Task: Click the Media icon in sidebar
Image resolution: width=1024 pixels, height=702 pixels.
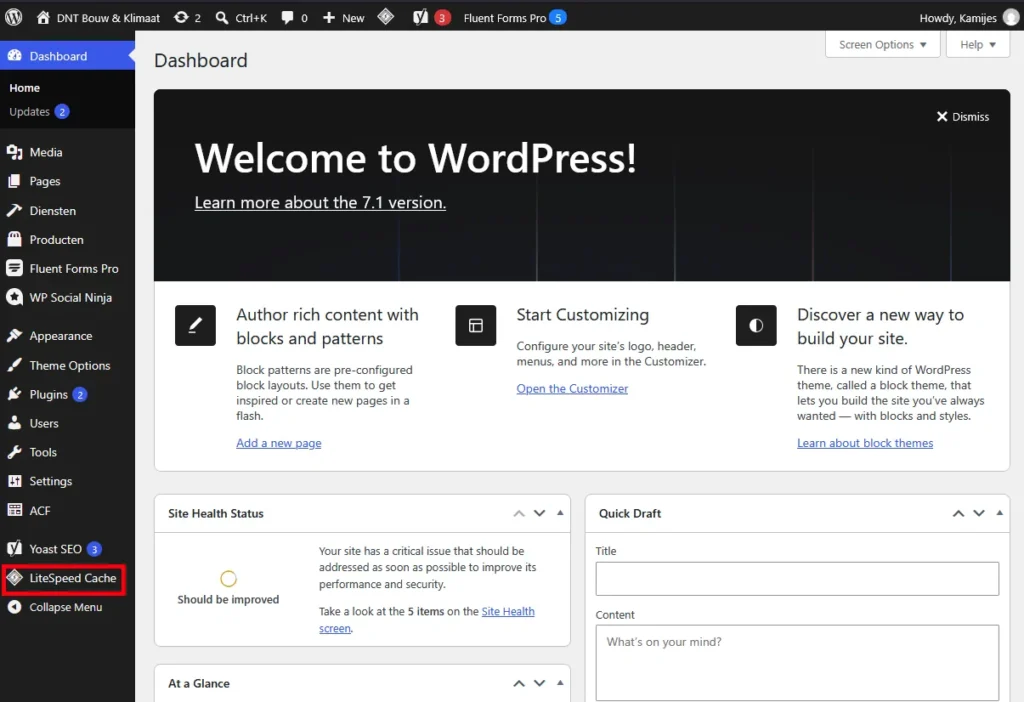Action: click(x=14, y=152)
